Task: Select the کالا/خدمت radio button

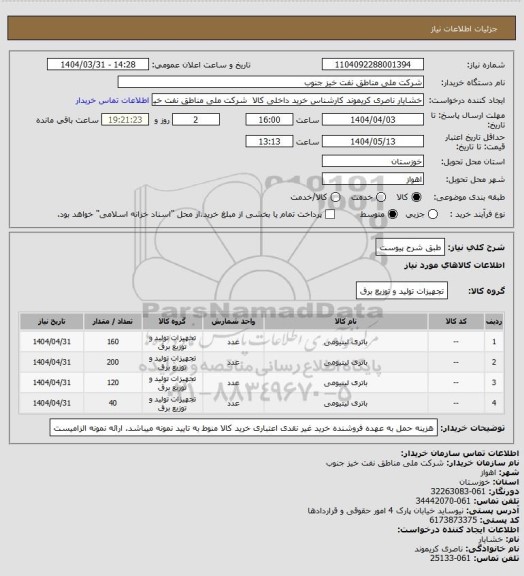Action: tap(335, 197)
